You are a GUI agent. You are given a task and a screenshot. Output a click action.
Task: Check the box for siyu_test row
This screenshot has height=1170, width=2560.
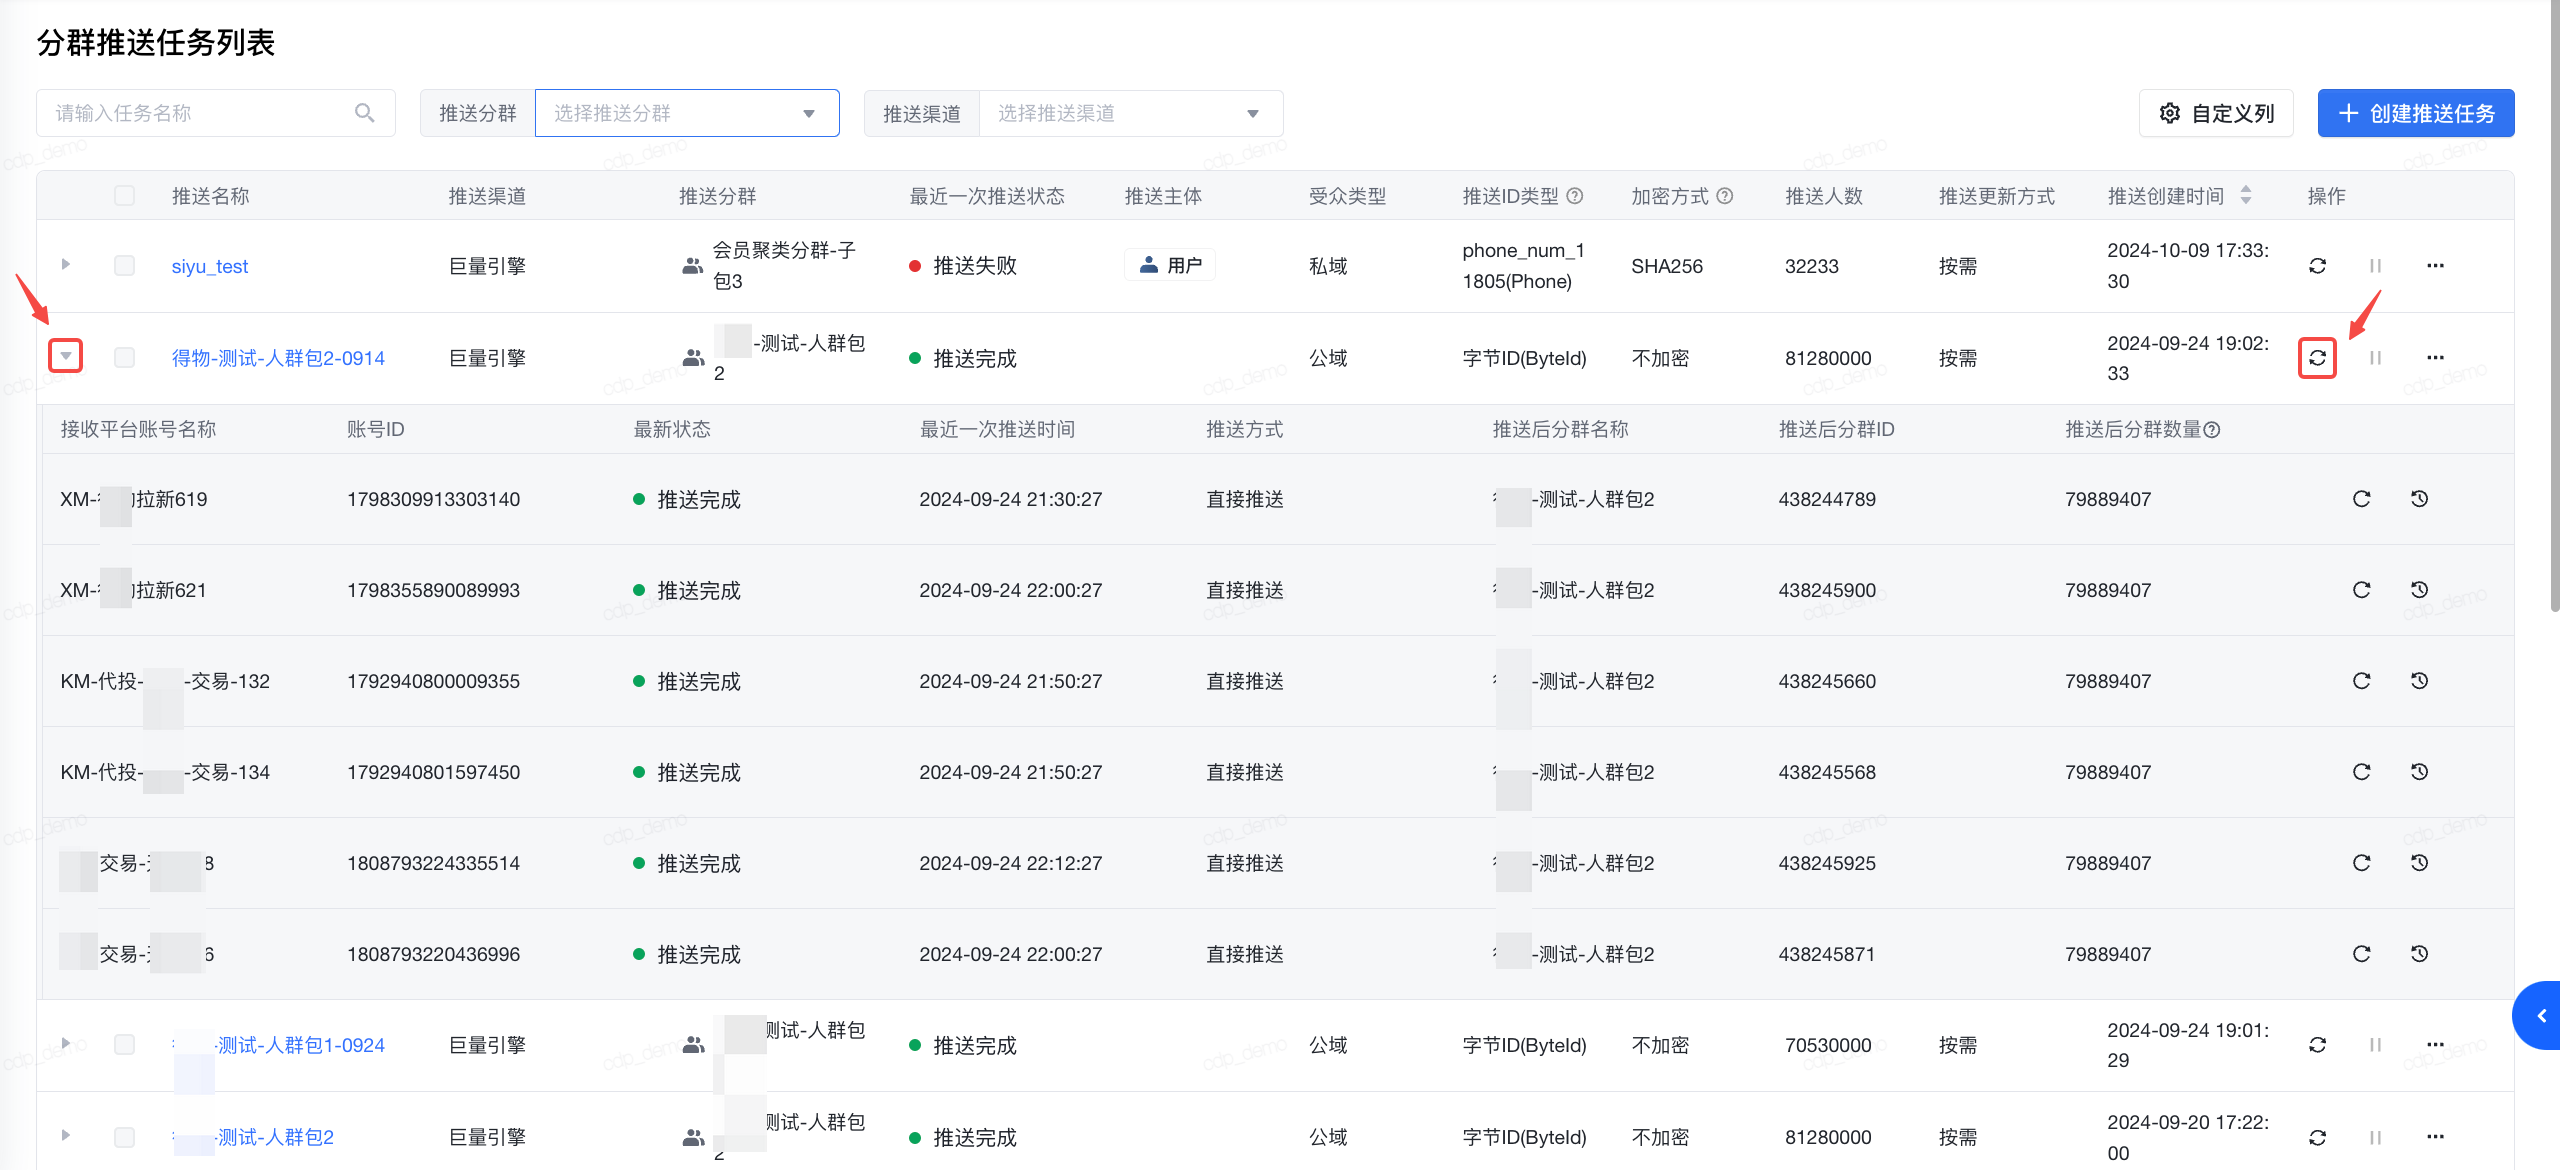pyautogui.click(x=124, y=266)
